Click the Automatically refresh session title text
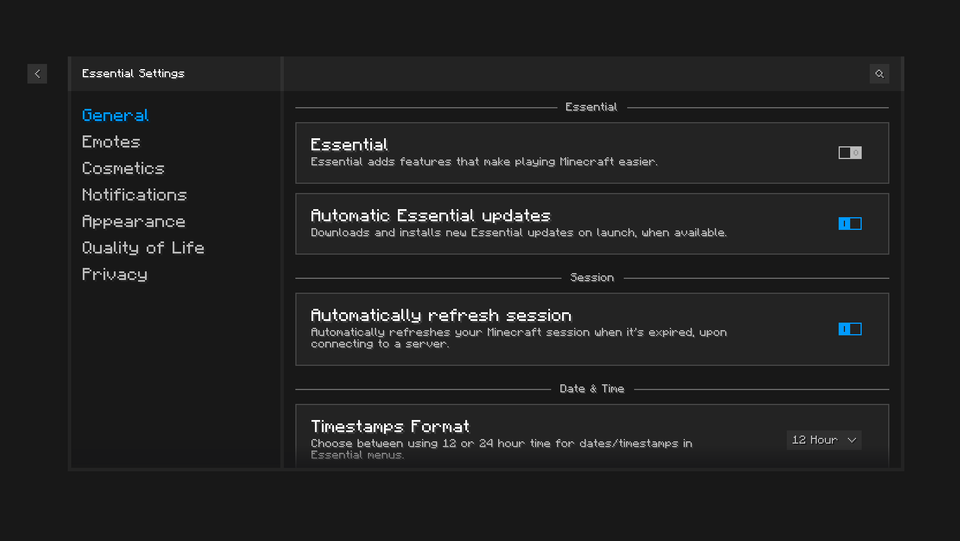 [441, 315]
